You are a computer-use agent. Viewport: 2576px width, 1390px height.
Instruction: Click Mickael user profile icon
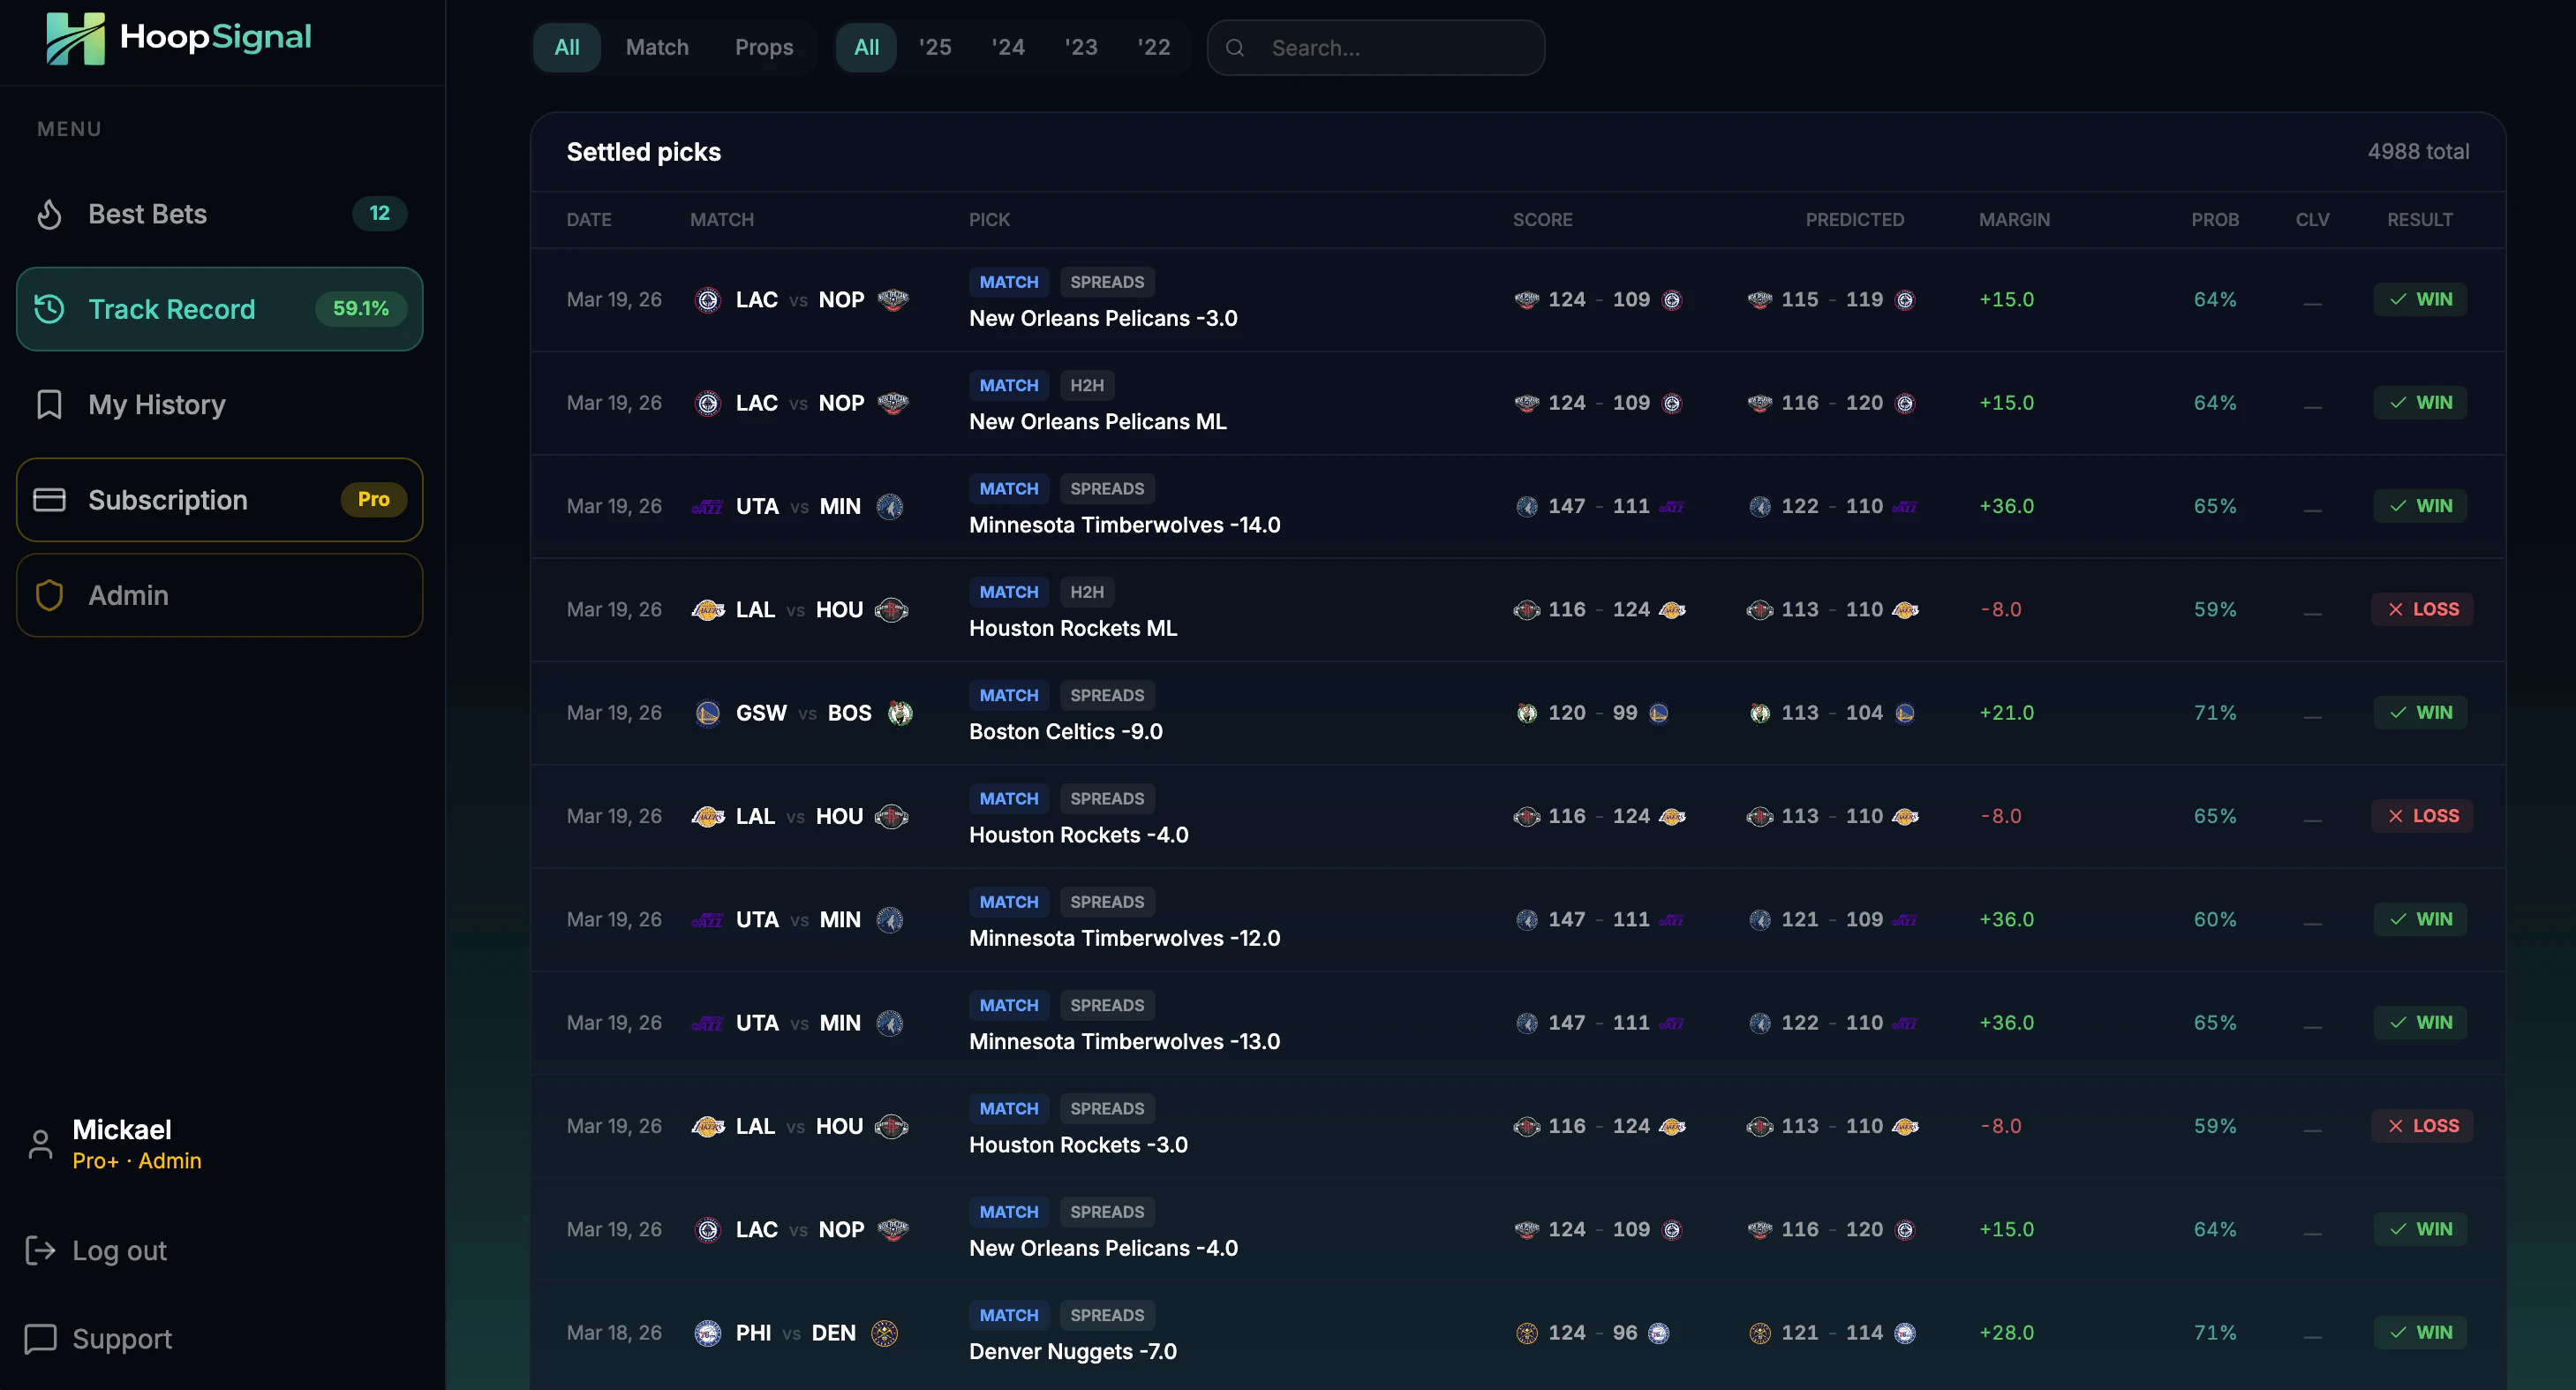[40, 1144]
